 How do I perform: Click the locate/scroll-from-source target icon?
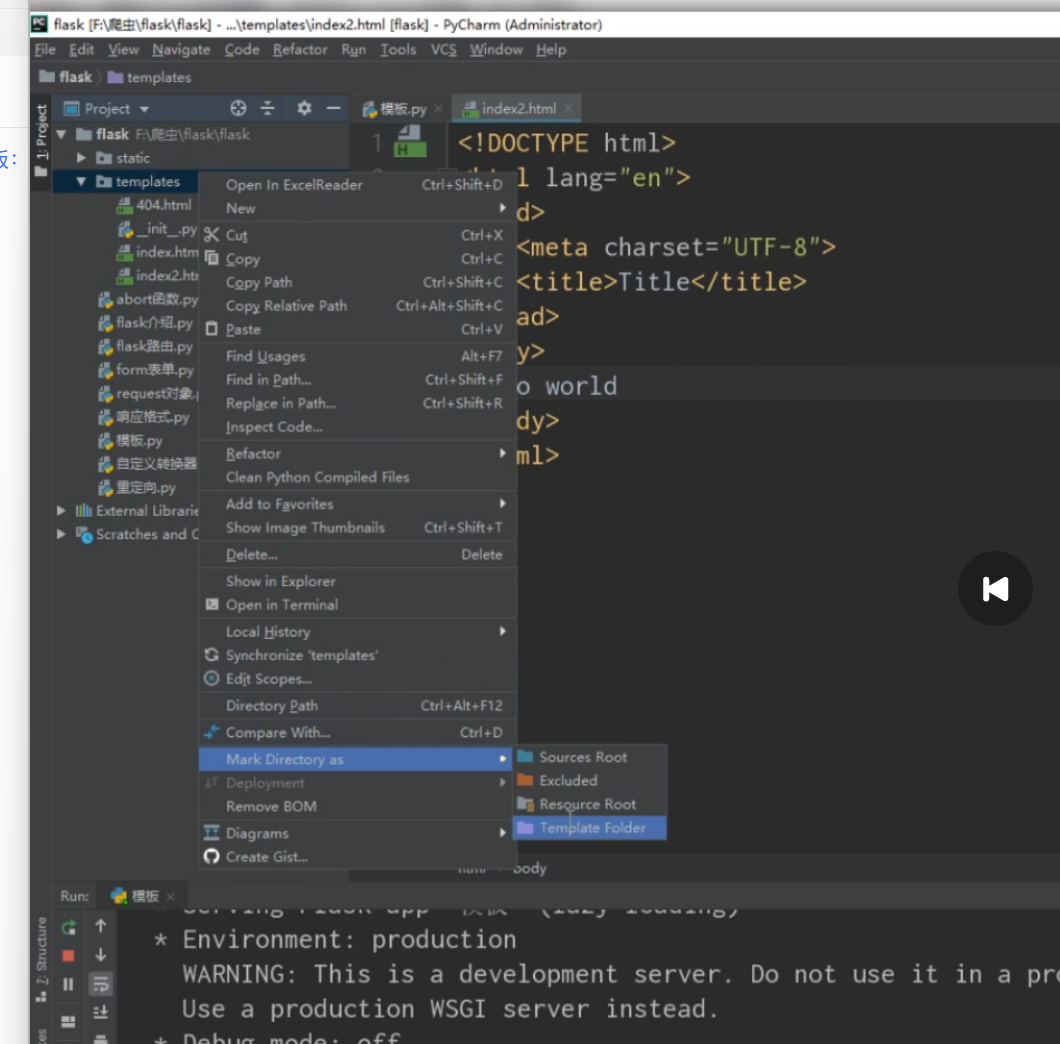[x=238, y=108]
